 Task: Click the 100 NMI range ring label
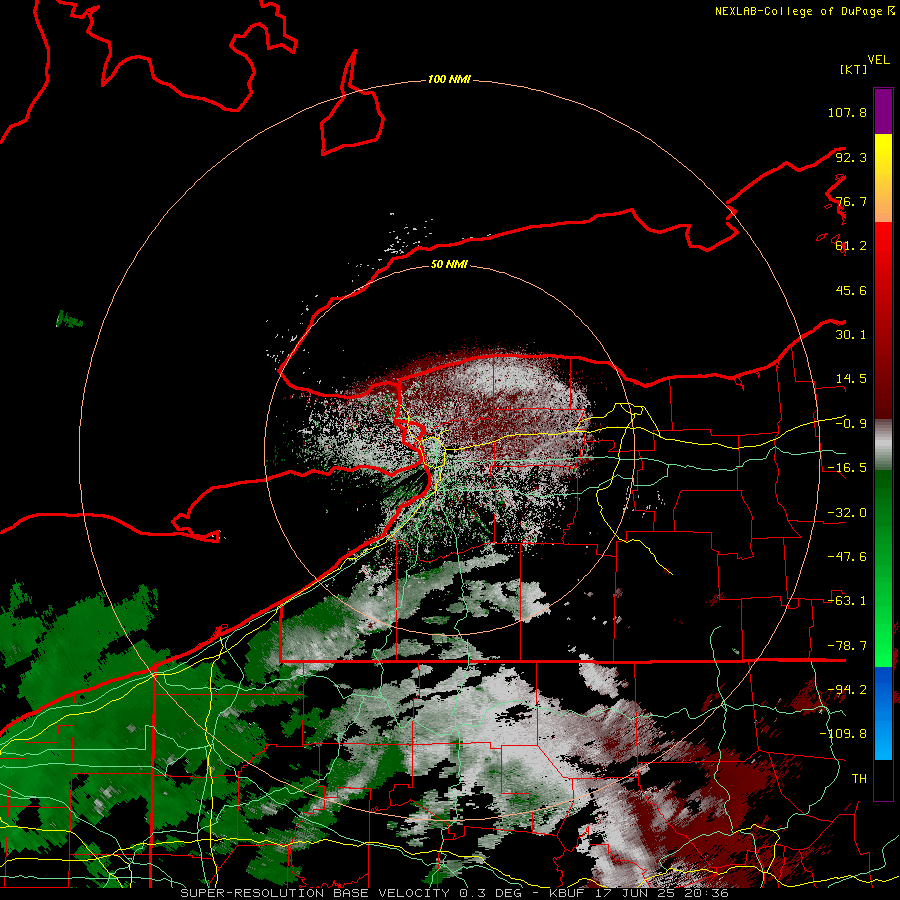tap(449, 79)
